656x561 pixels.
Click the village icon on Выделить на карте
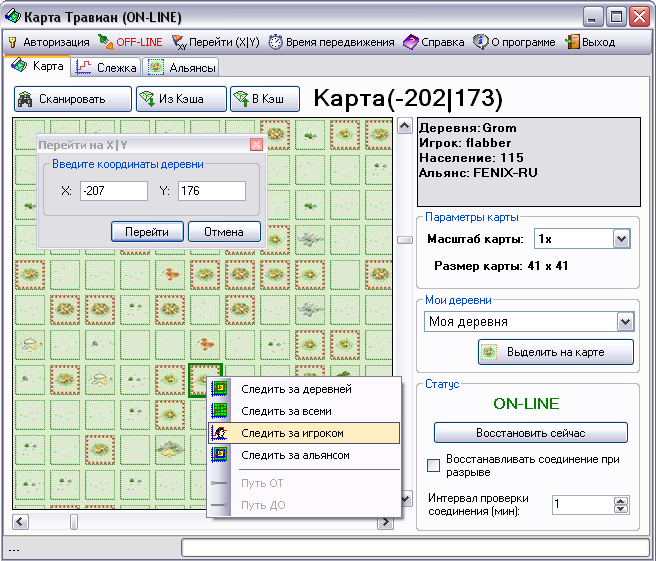point(489,352)
